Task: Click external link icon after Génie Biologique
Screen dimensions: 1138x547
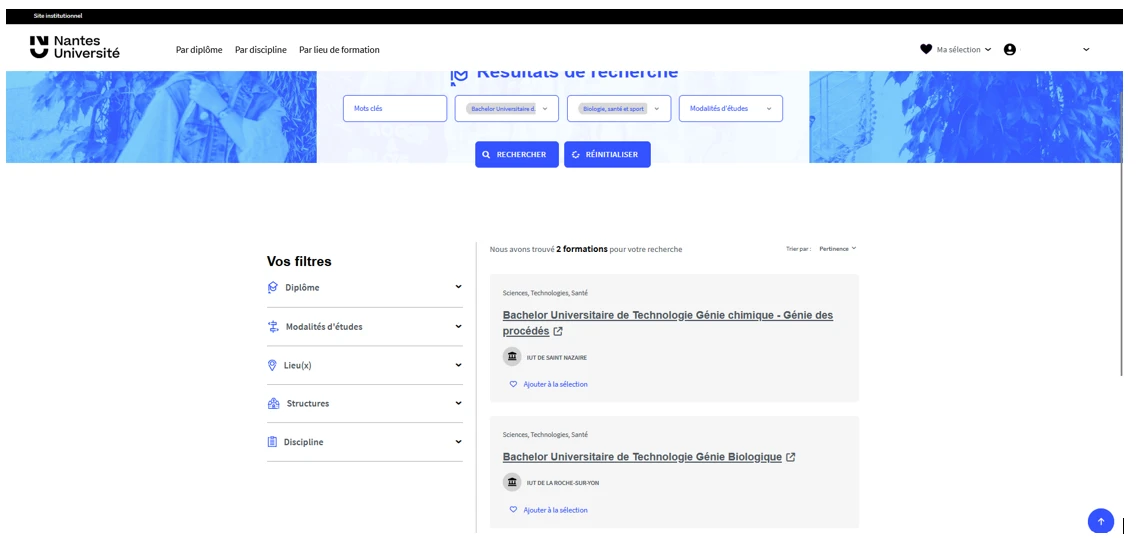Action: click(791, 457)
